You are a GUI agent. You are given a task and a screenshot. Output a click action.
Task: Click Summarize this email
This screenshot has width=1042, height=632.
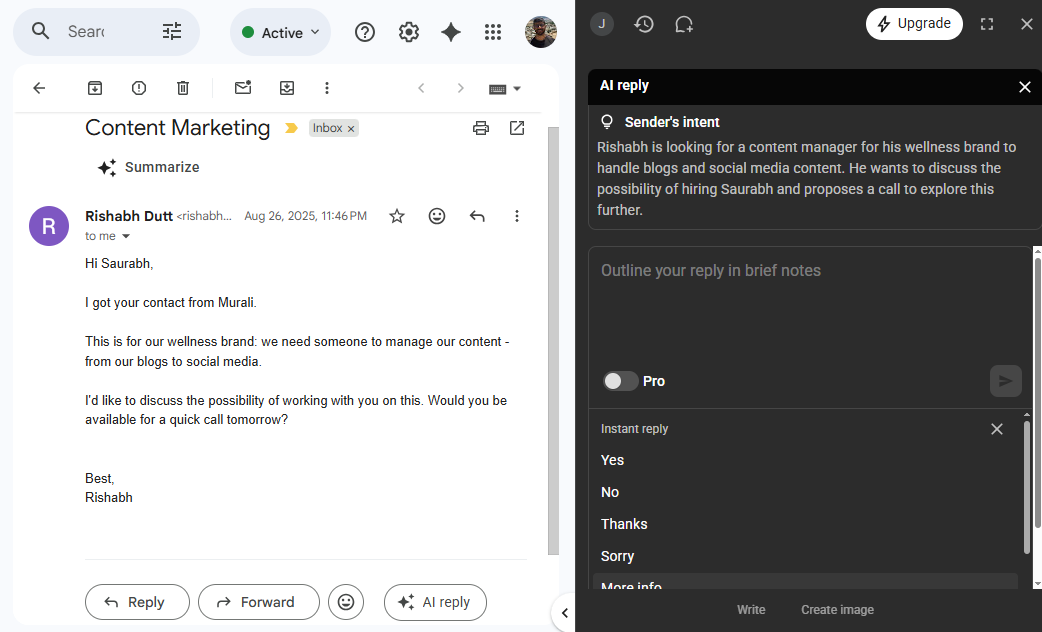(149, 167)
